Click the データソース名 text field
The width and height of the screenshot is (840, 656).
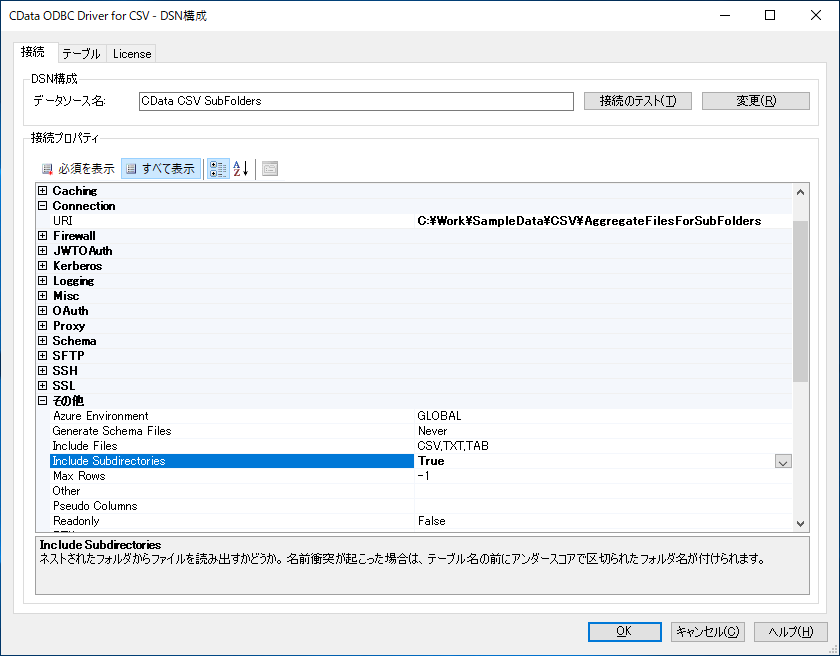pos(356,101)
